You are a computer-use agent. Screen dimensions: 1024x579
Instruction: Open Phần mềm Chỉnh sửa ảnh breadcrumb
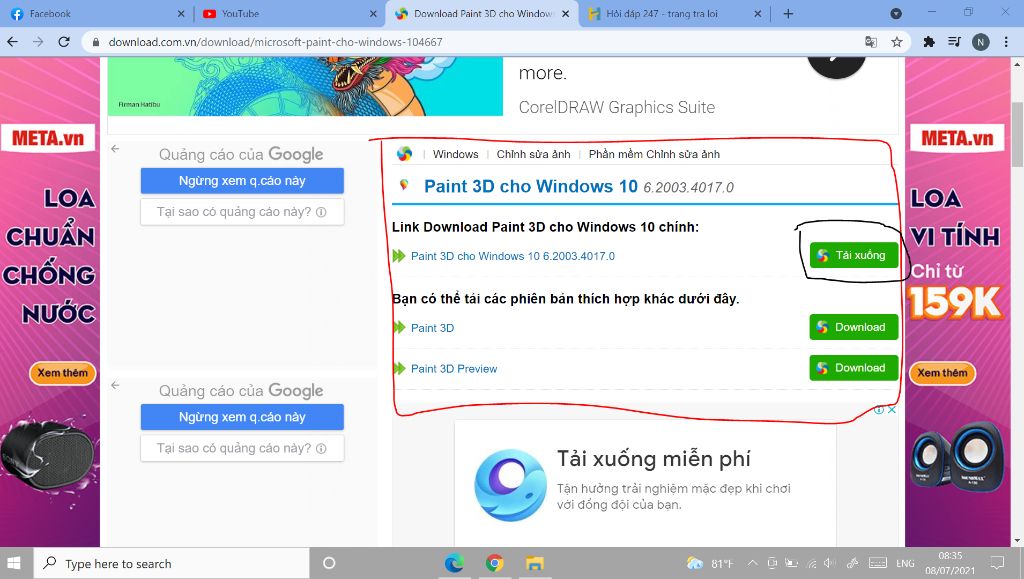click(654, 154)
